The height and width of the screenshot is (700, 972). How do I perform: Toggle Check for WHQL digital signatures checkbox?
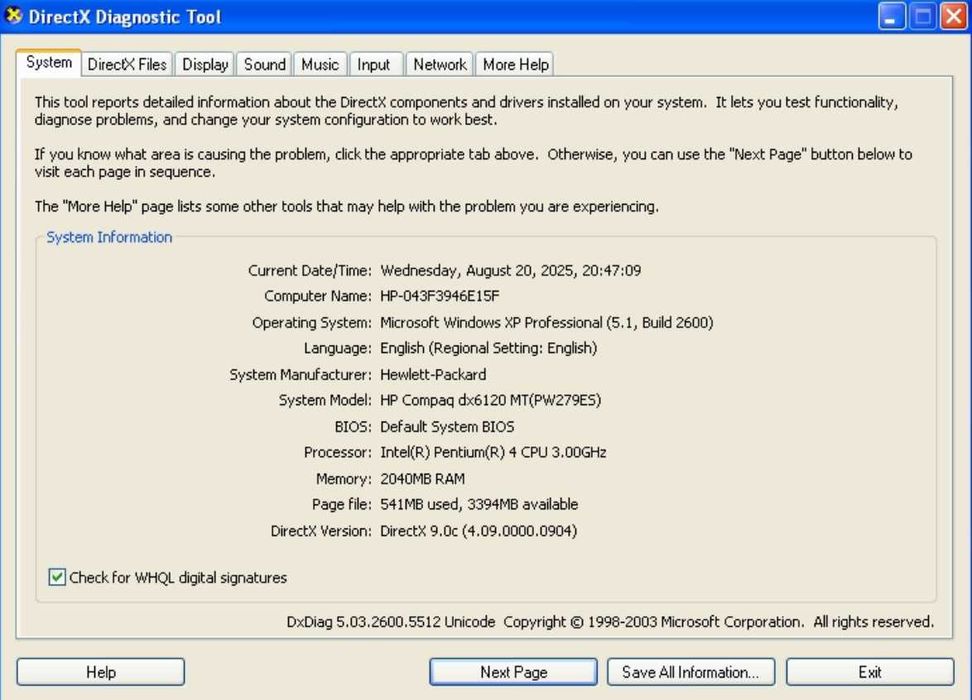click(x=56, y=577)
